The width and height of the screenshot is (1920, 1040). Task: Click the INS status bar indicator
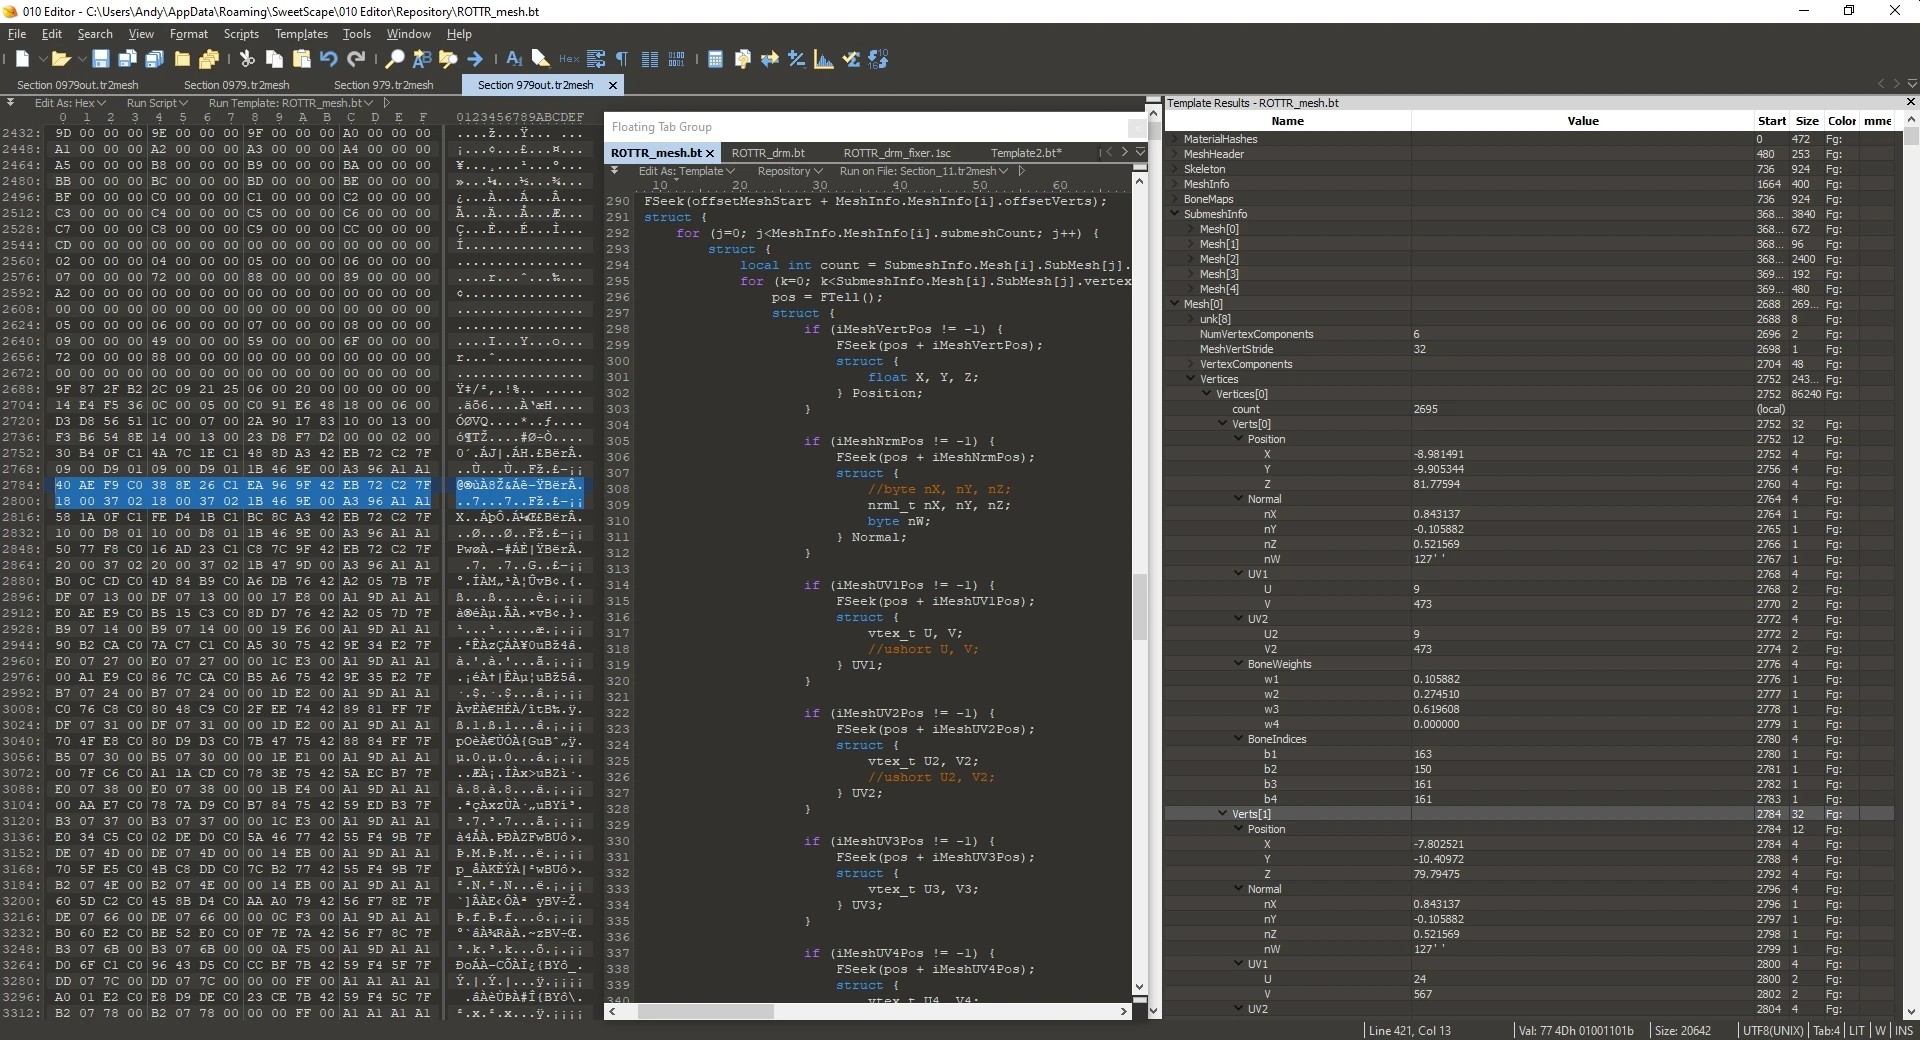(x=1904, y=1030)
